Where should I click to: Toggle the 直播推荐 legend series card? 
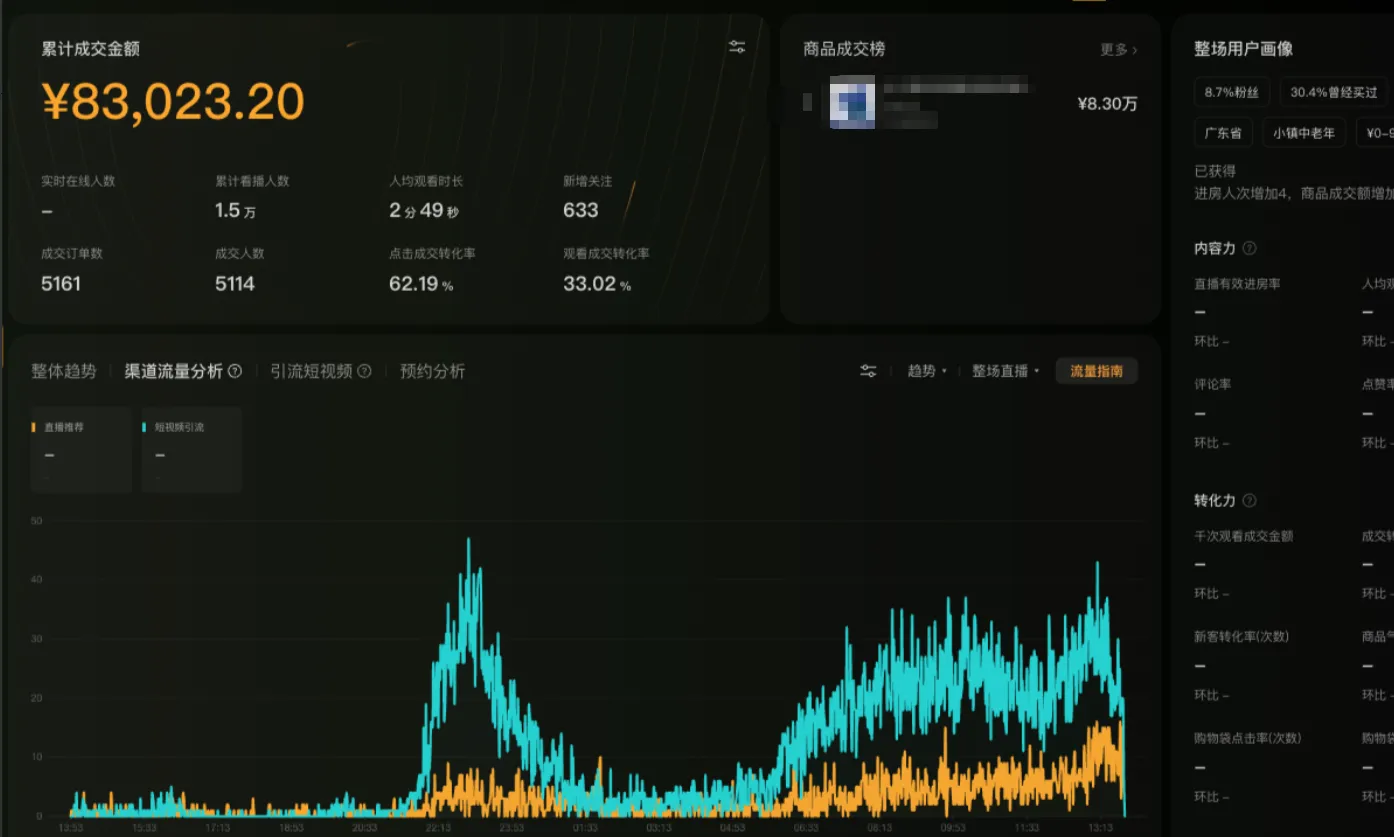point(81,449)
